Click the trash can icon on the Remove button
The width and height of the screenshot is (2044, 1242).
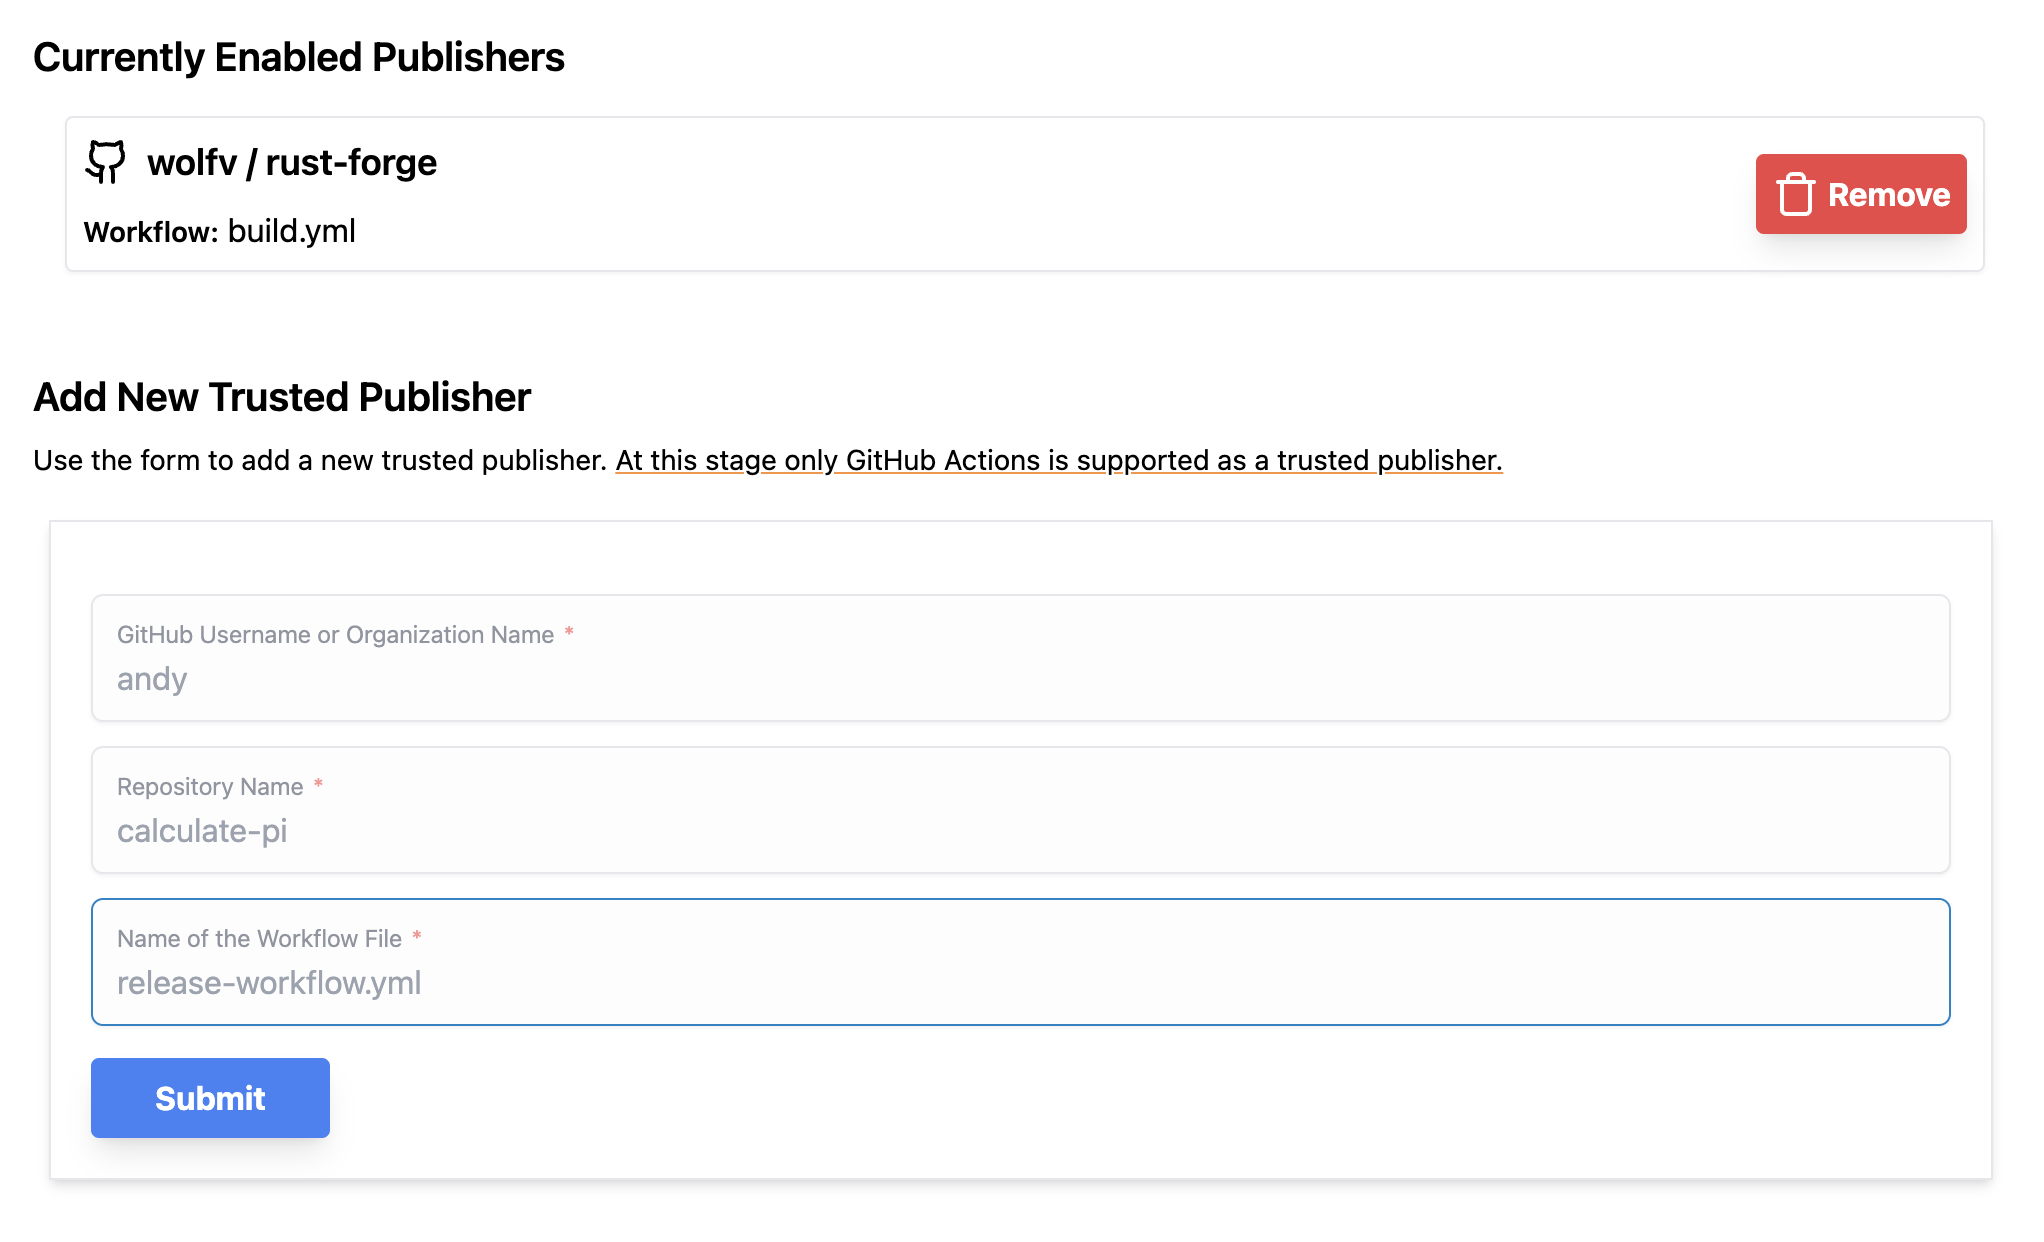(1795, 194)
